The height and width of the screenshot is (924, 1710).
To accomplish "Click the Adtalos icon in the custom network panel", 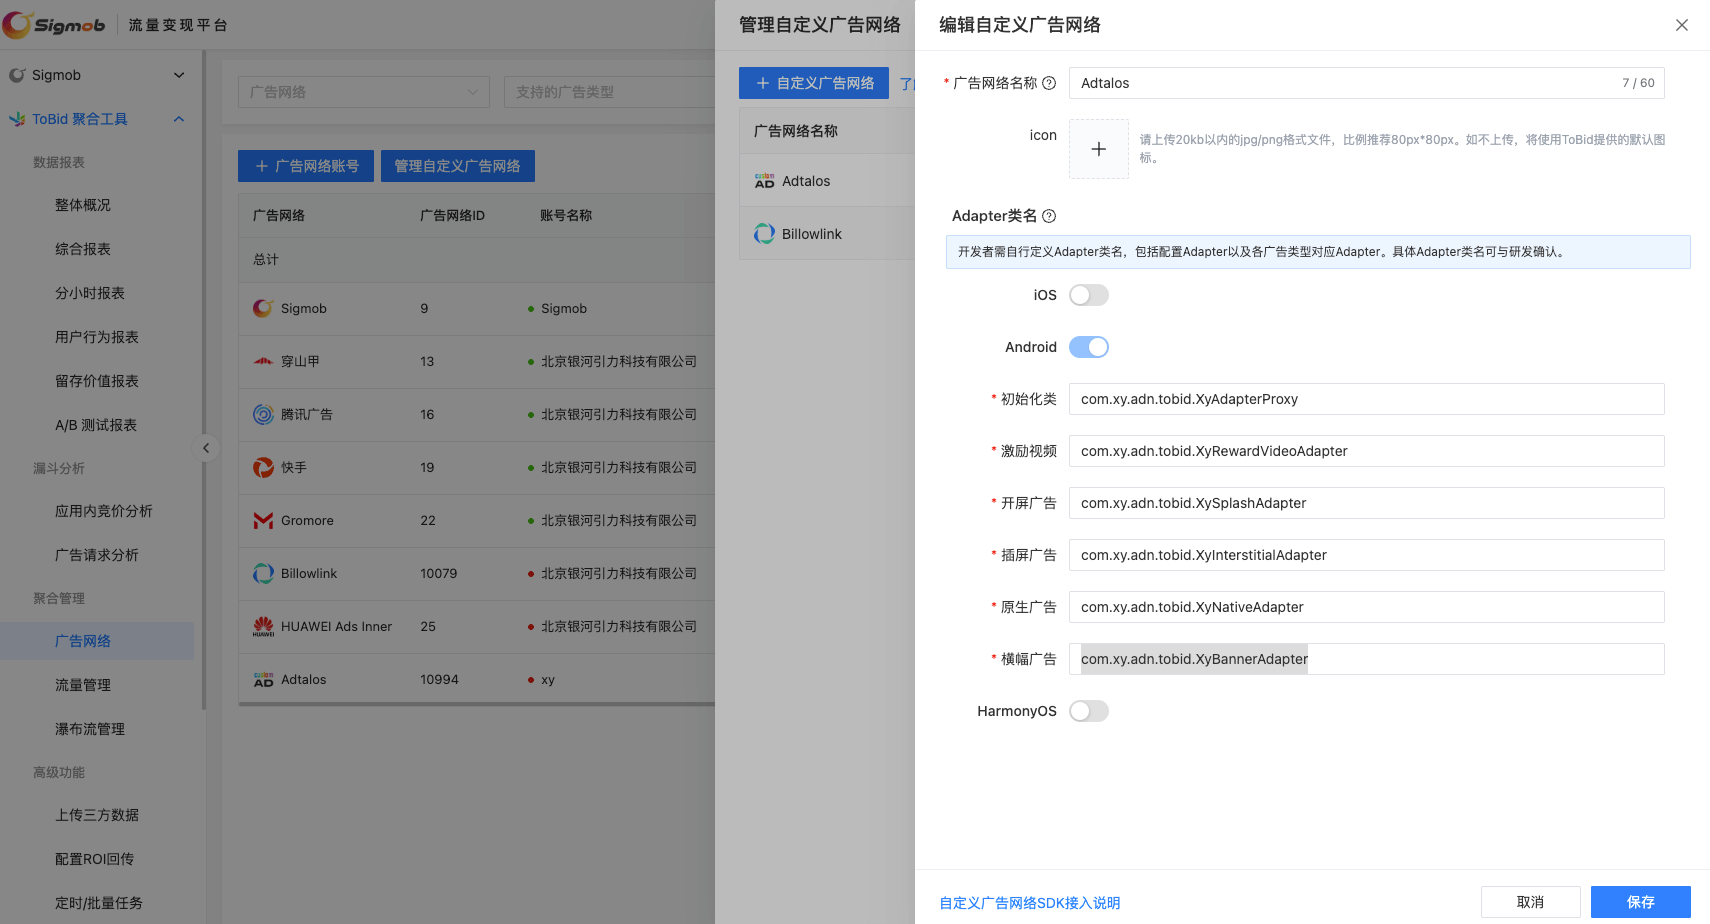I will point(764,180).
